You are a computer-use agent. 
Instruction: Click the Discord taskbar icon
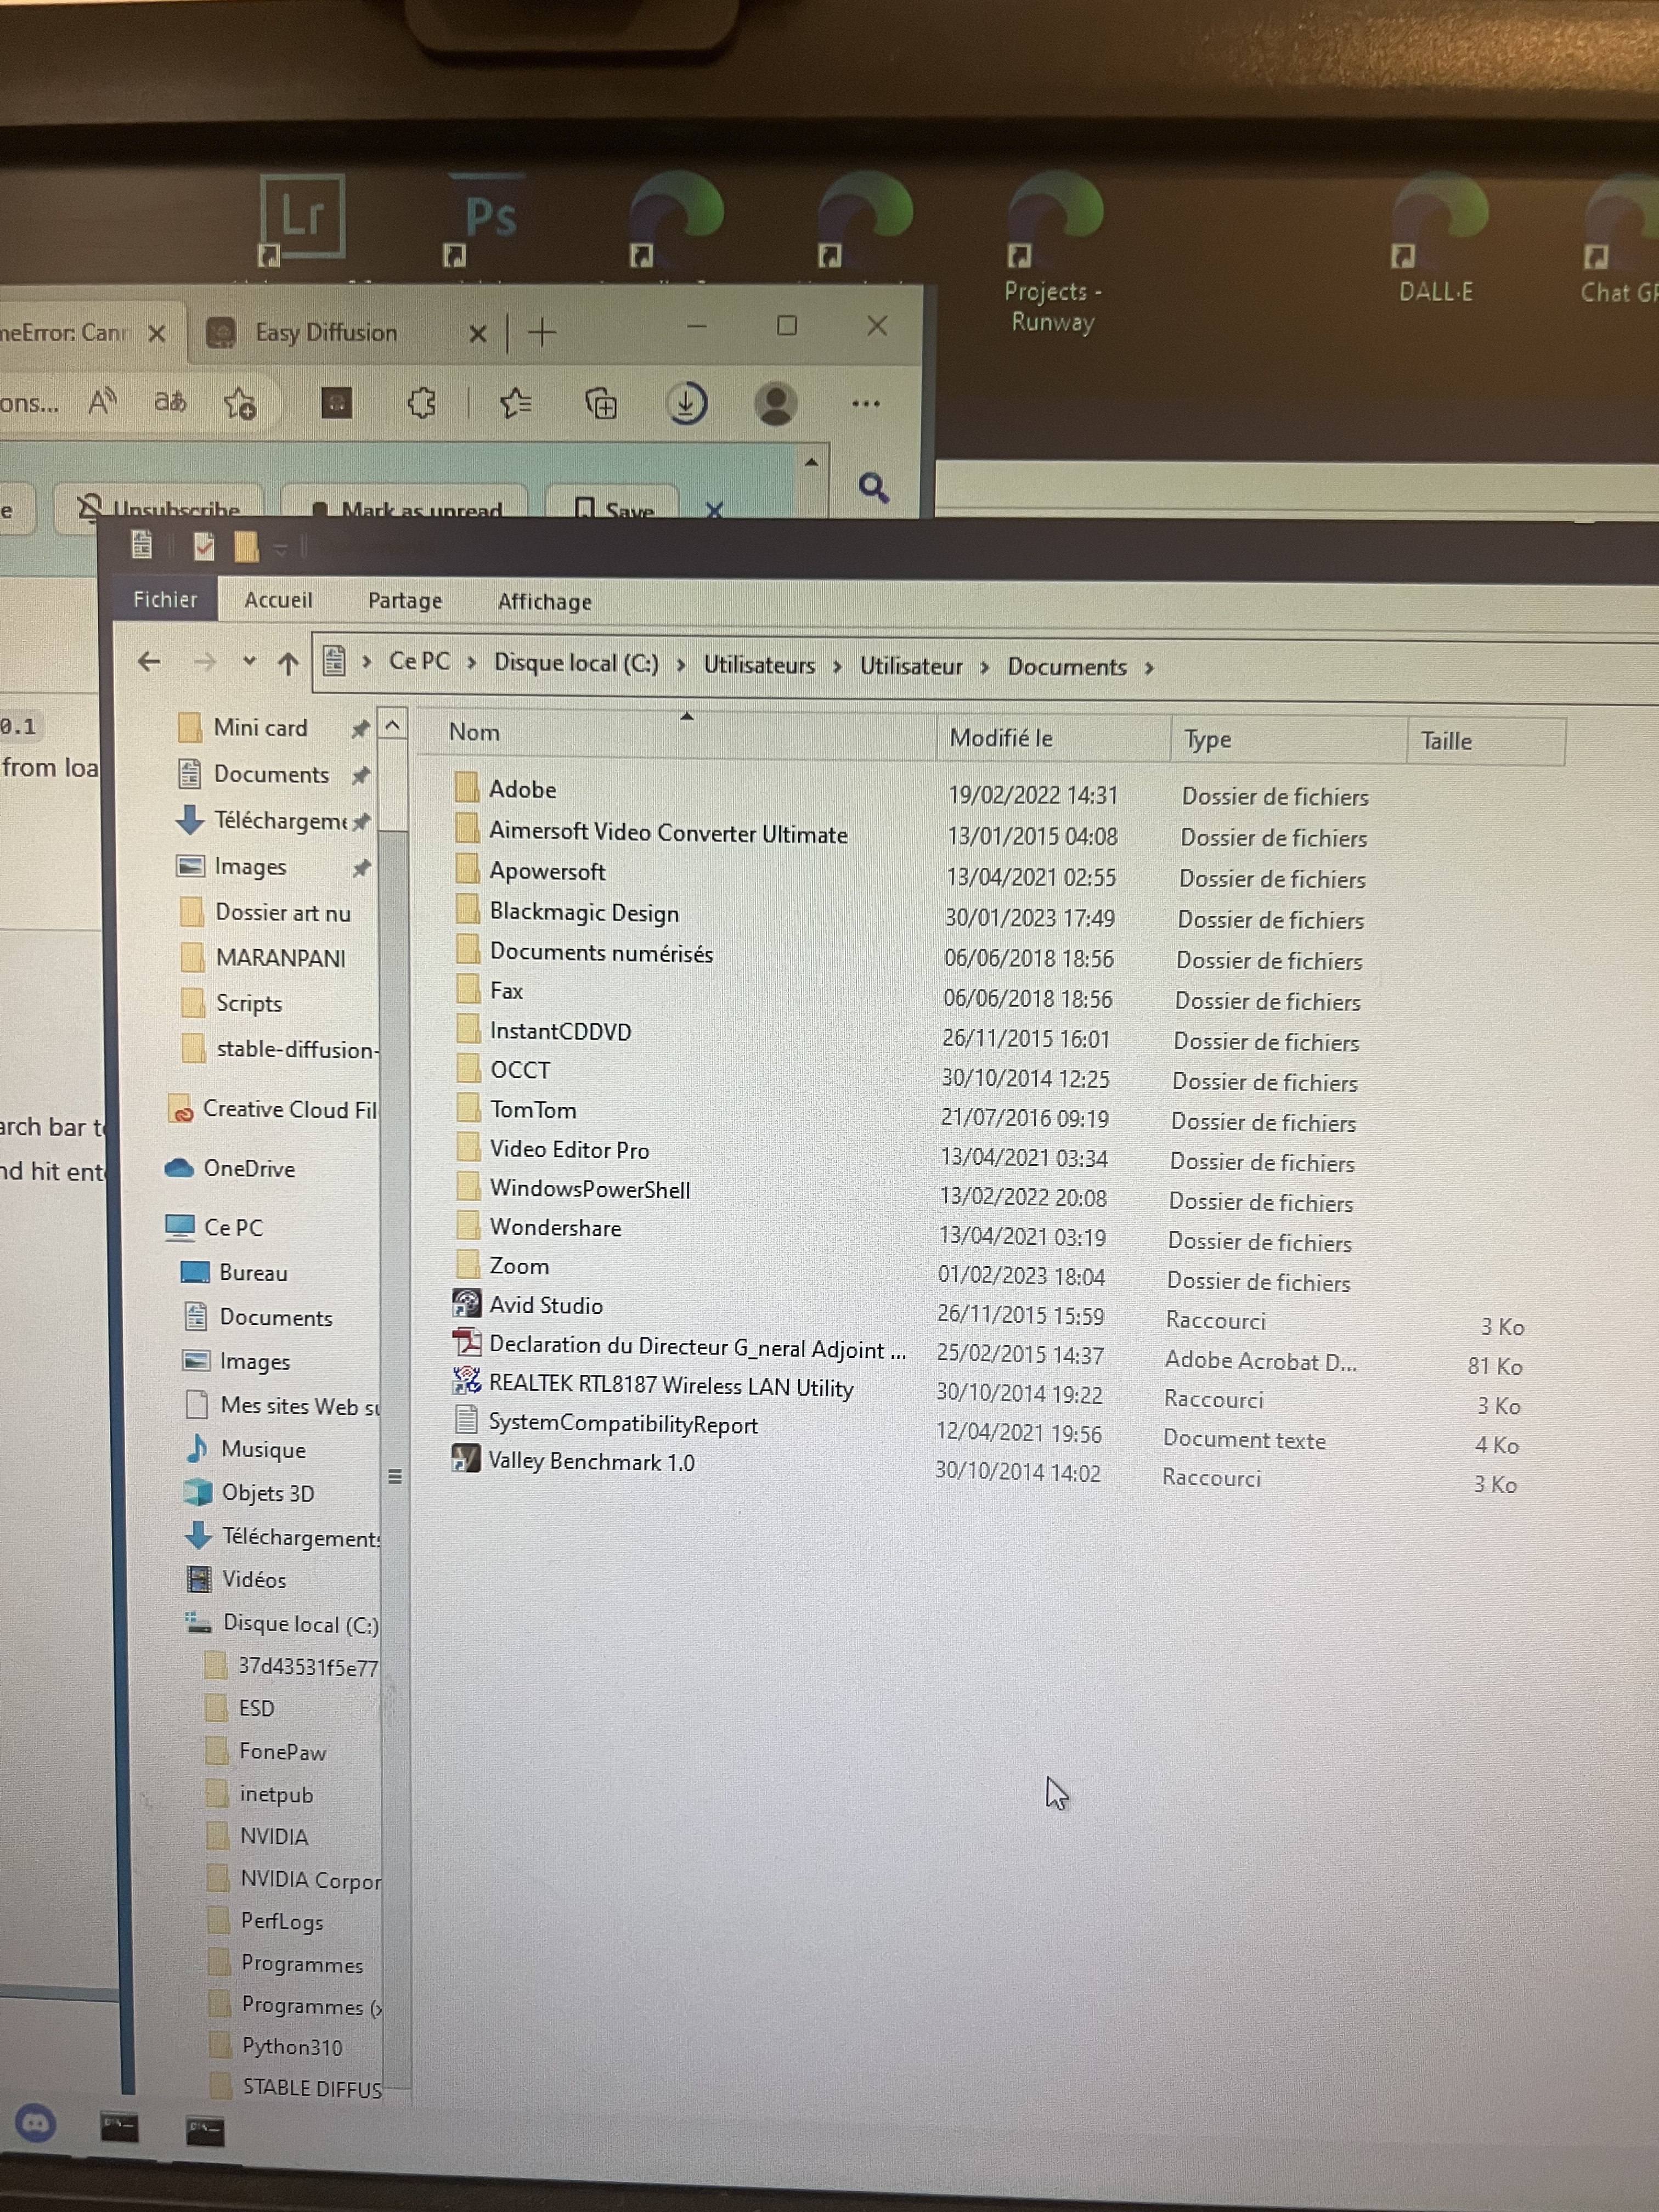[36, 2122]
